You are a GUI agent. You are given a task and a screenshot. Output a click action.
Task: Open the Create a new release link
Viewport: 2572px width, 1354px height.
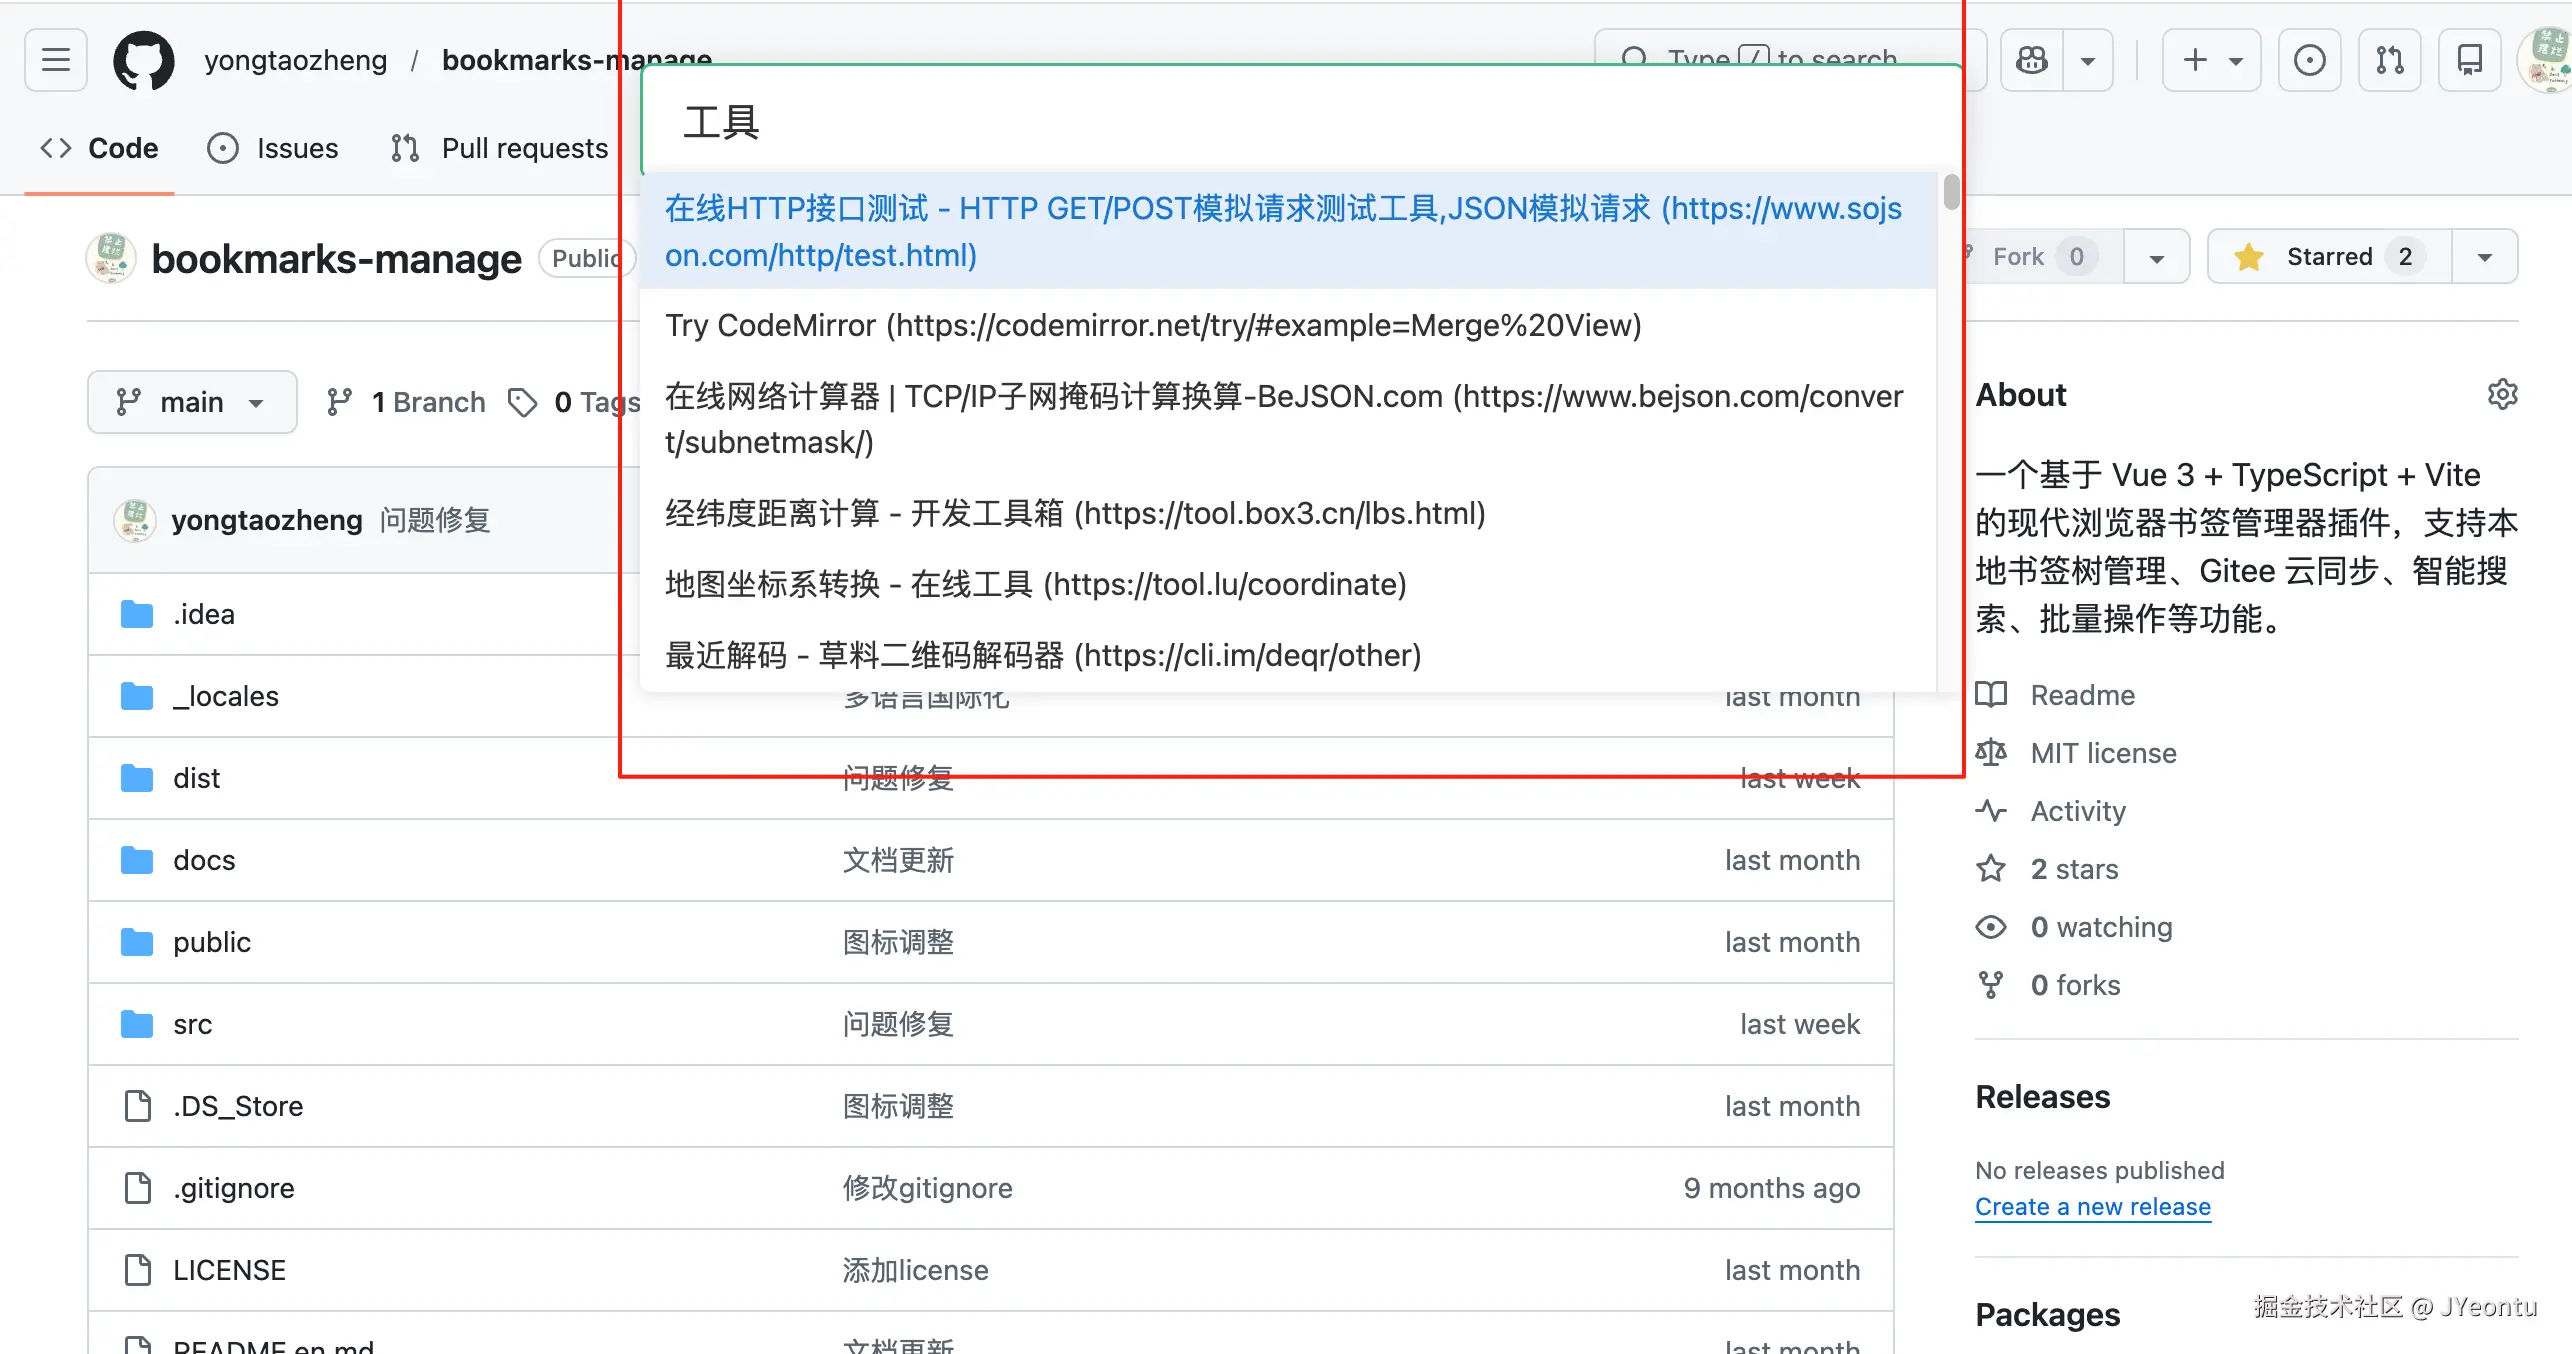2092,1207
